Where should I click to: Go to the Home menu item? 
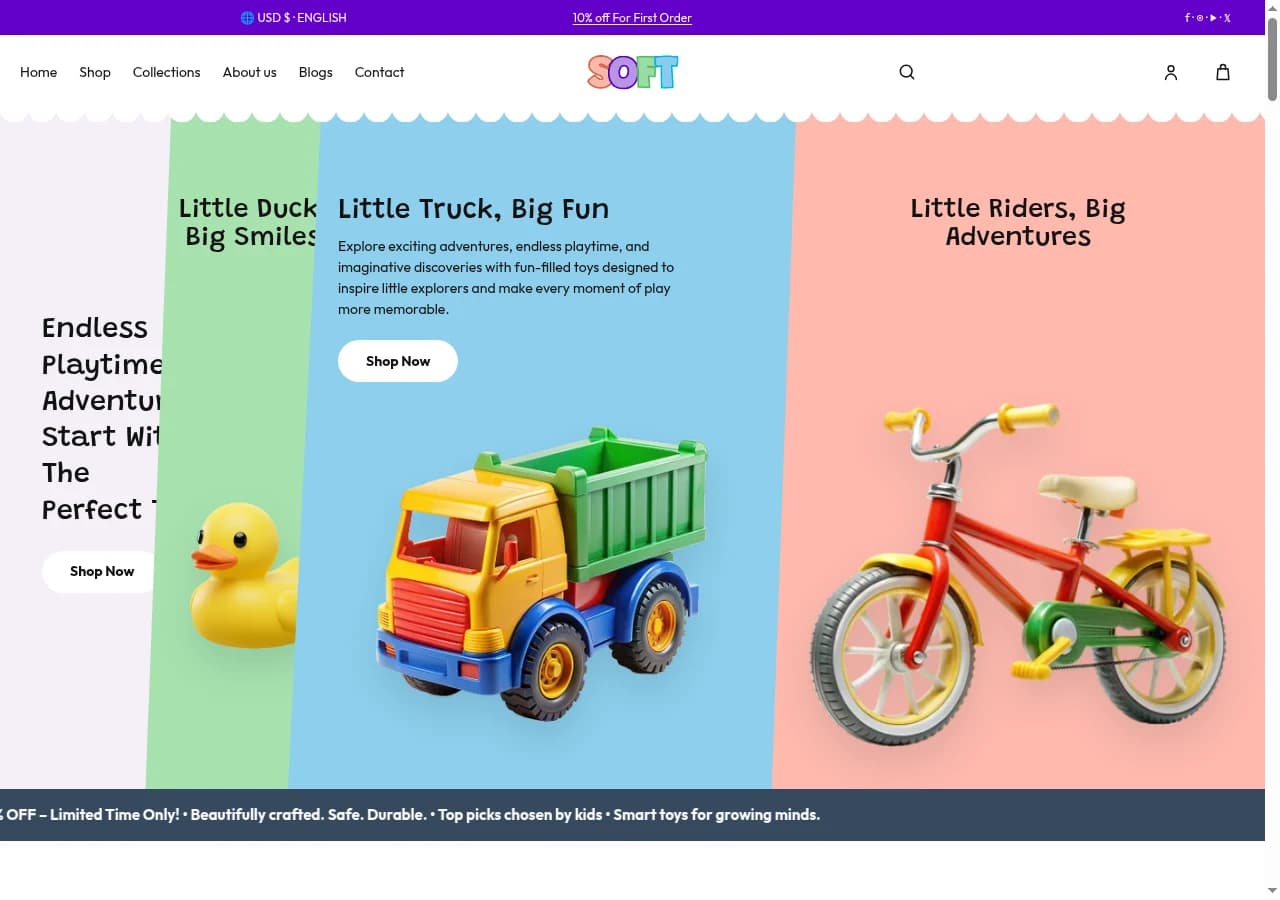(39, 72)
